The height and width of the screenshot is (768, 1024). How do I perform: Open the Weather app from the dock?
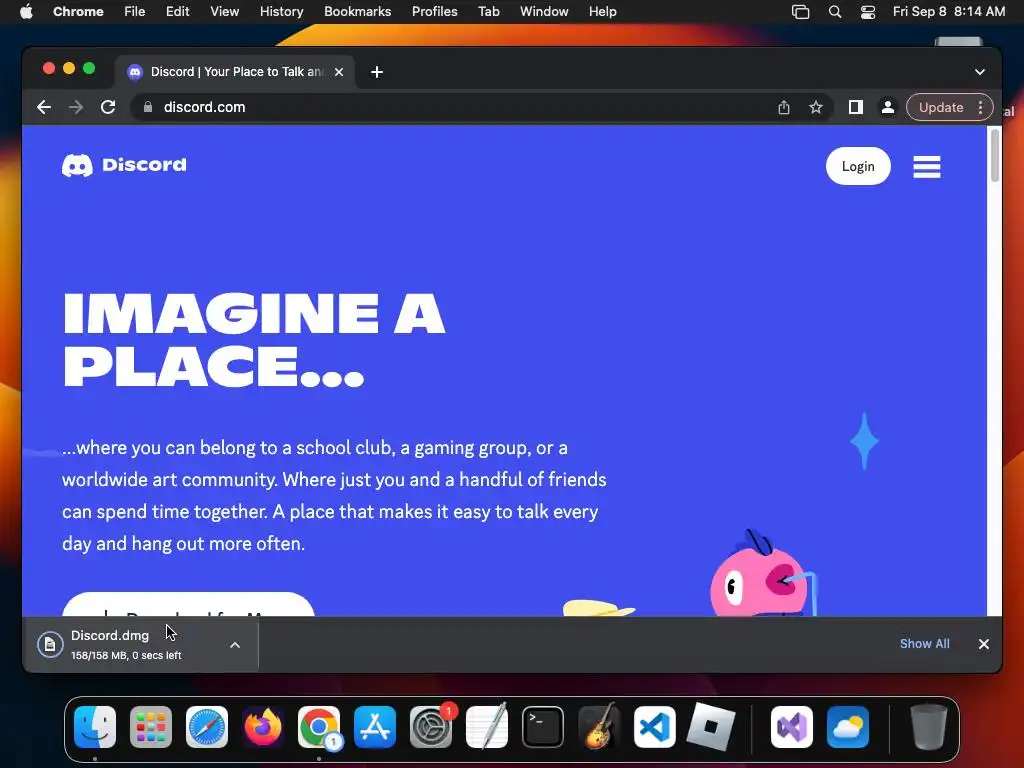point(848,727)
